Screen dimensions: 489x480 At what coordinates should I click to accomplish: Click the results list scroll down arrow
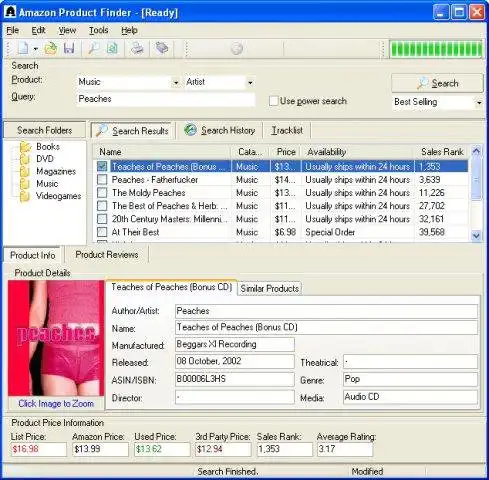click(x=476, y=236)
